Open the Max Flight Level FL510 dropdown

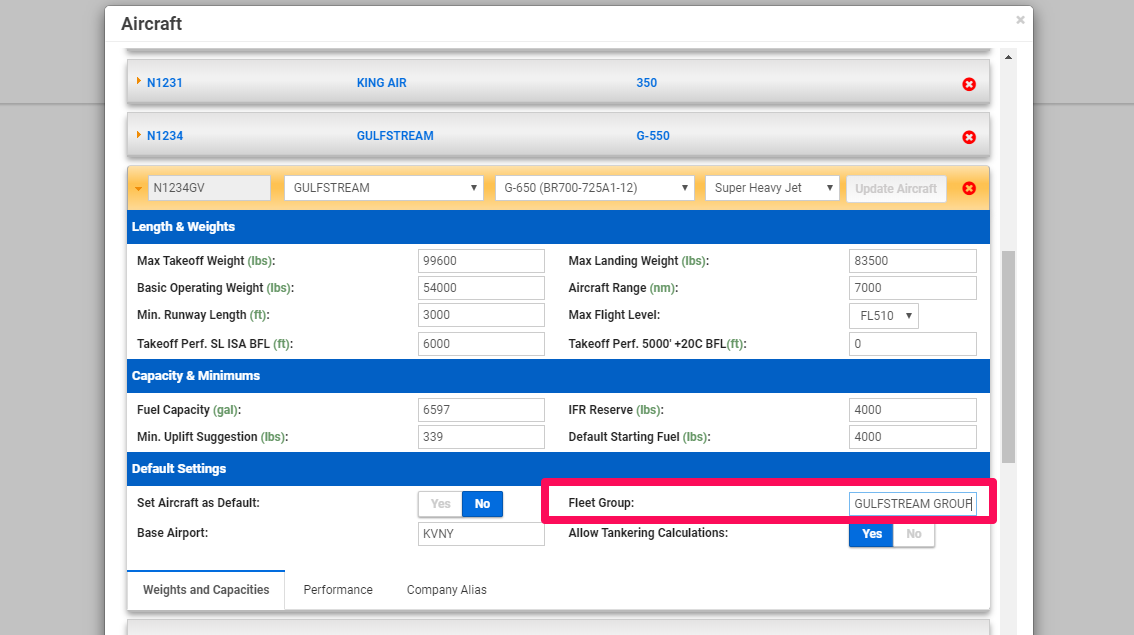pyautogui.click(x=884, y=316)
